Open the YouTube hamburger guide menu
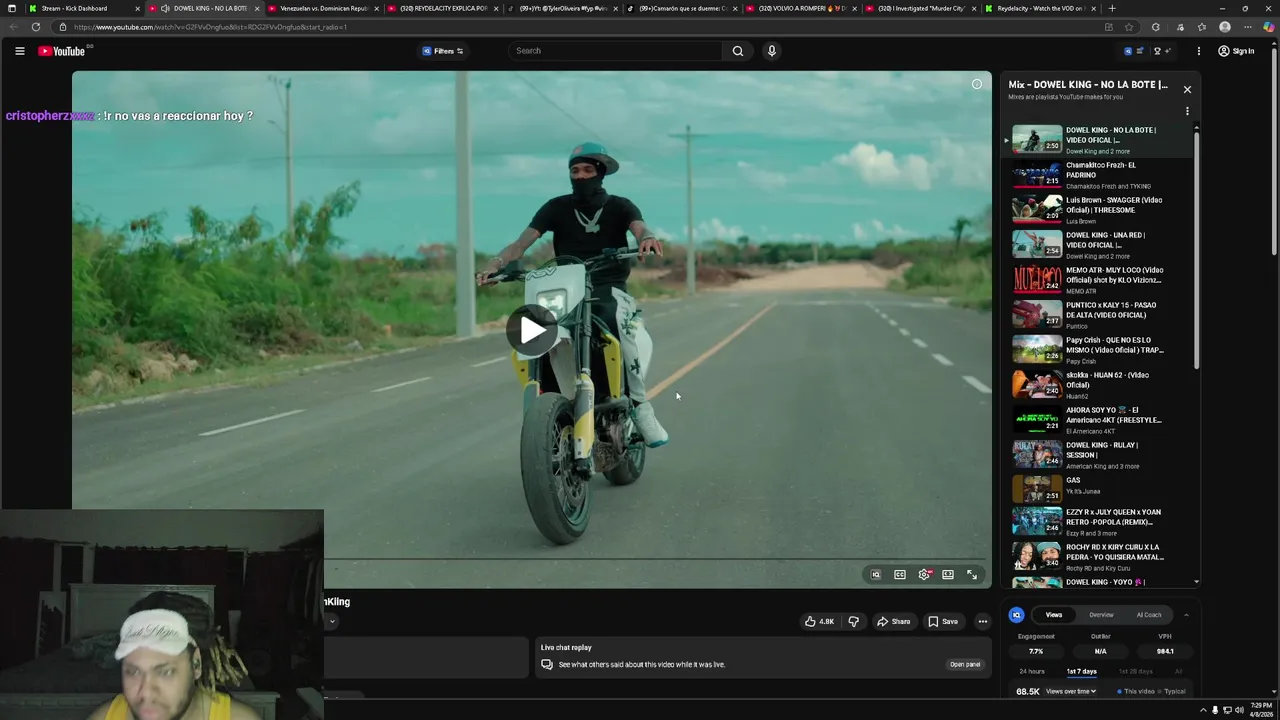 [19, 51]
